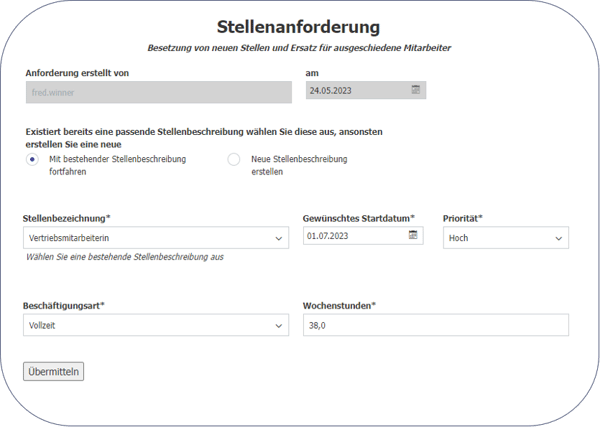Image resolution: width=600 pixels, height=427 pixels.
Task: Click the greyed-out fred.winner field
Action: click(x=160, y=91)
